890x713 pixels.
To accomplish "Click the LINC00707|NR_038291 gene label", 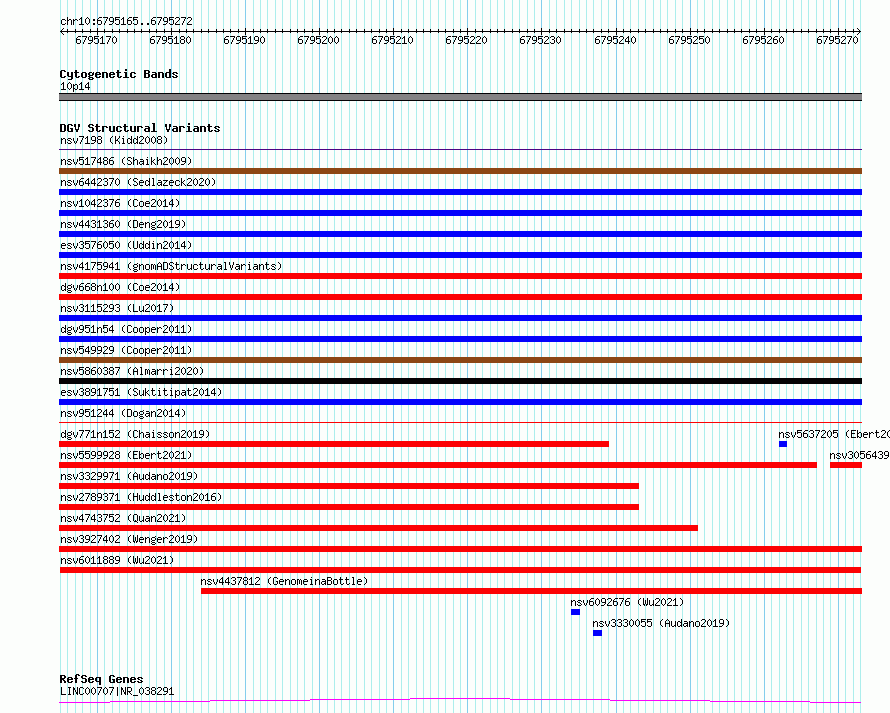I will 117,691.
